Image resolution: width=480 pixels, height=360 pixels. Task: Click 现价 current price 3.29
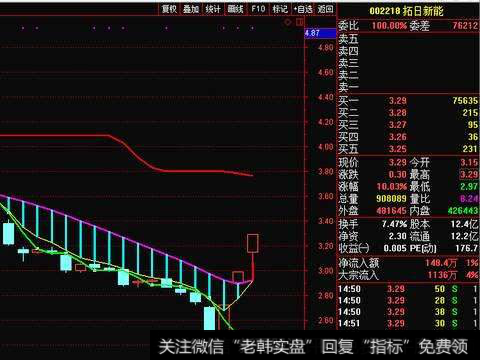[x=397, y=163]
